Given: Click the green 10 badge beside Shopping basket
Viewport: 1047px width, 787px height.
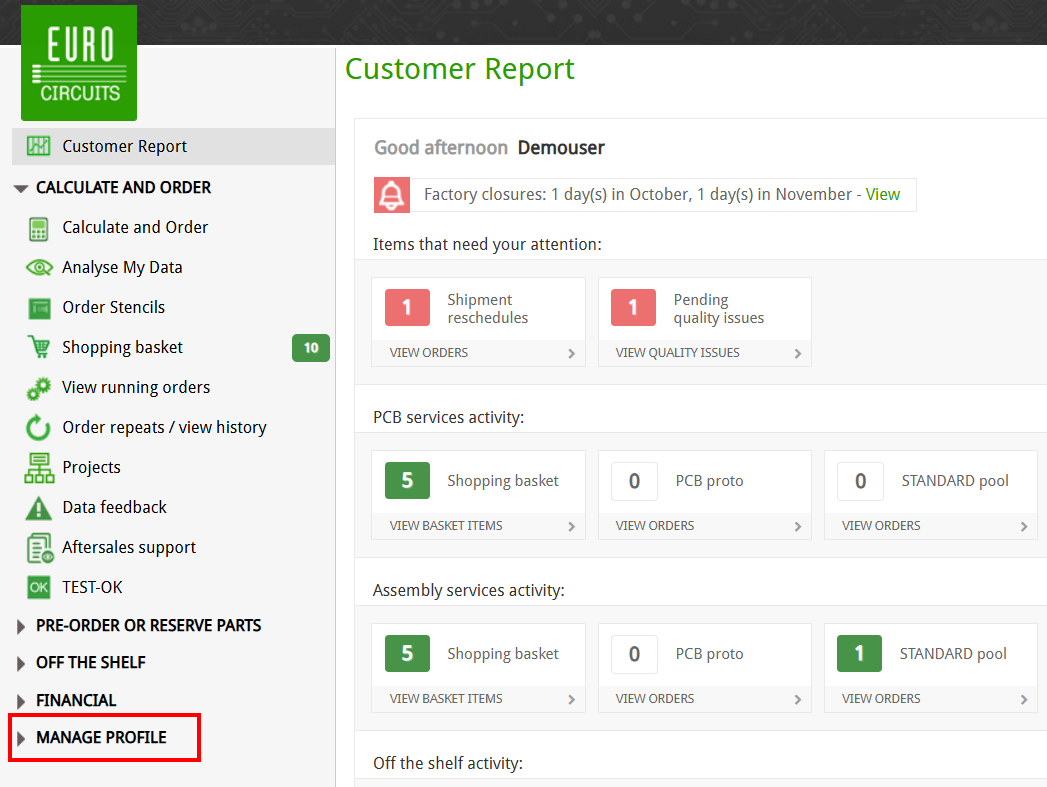Looking at the screenshot, I should pos(311,348).
